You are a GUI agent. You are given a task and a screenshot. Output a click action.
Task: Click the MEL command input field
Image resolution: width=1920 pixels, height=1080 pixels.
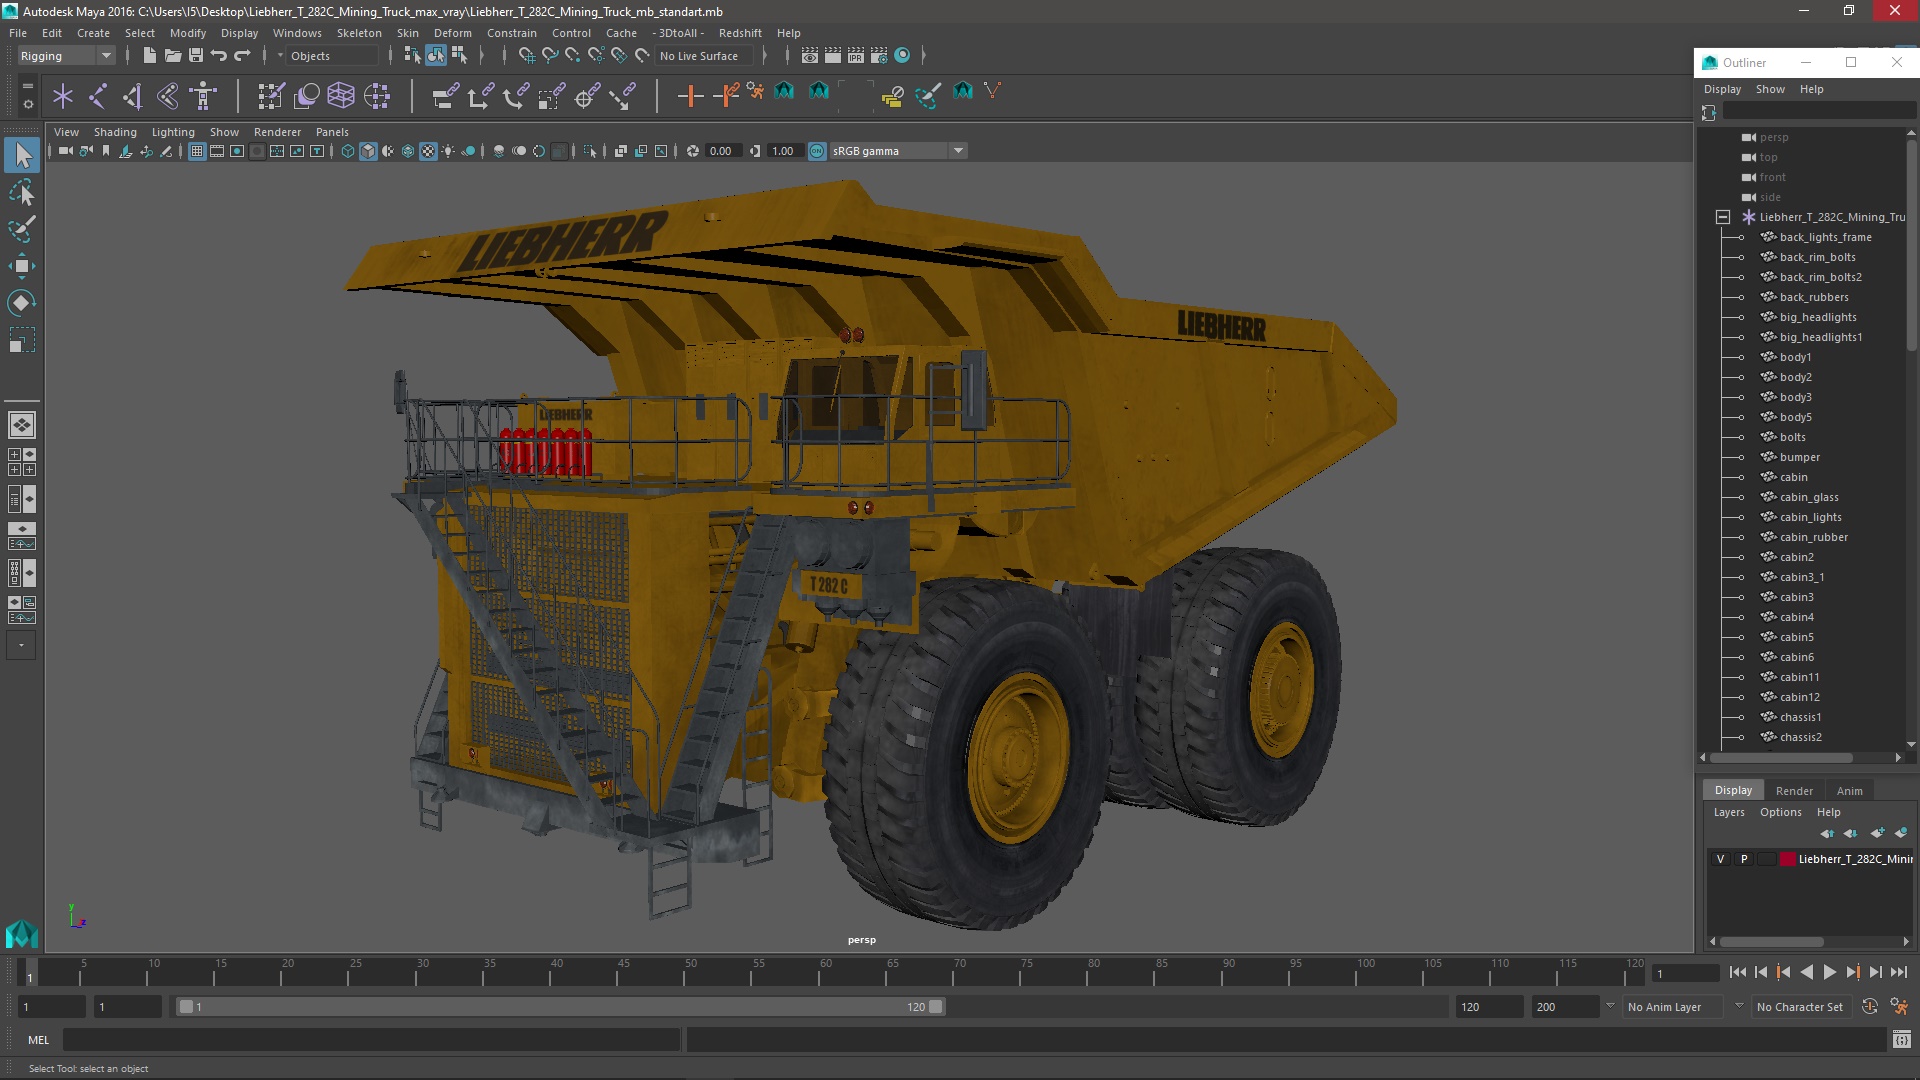point(372,1040)
